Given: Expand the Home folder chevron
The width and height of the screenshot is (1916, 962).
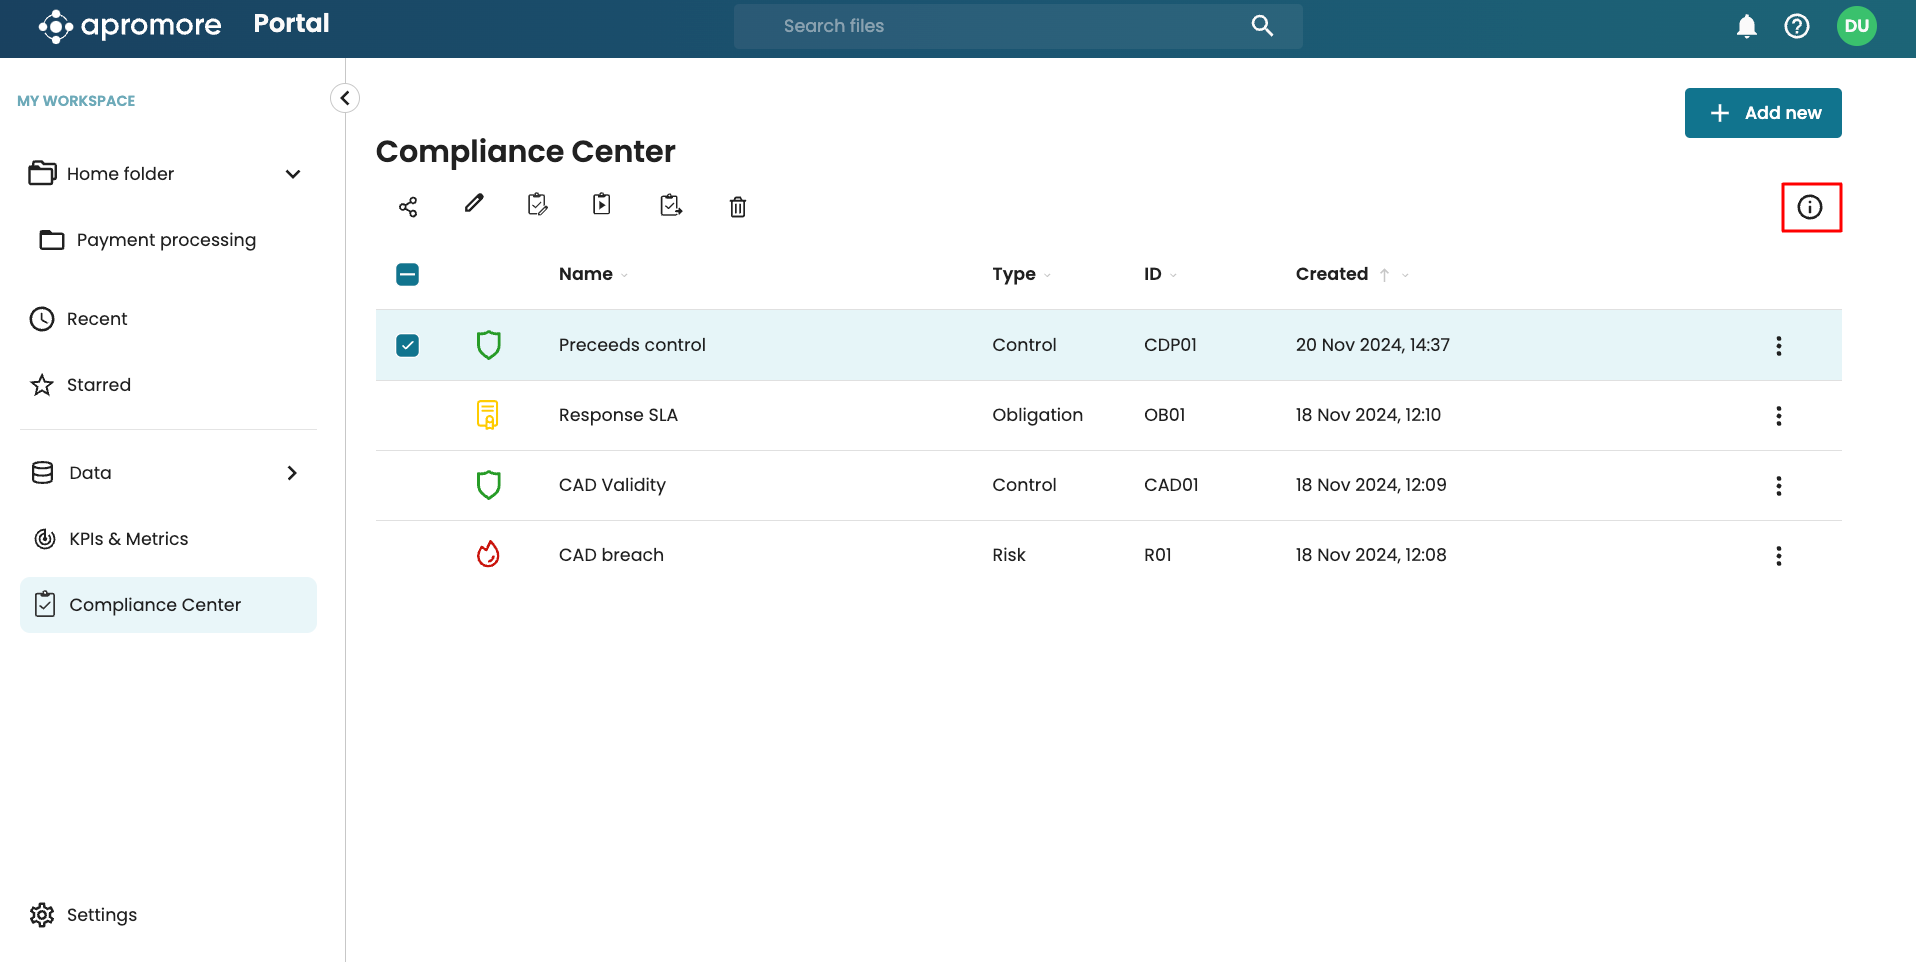Looking at the screenshot, I should coord(293,174).
